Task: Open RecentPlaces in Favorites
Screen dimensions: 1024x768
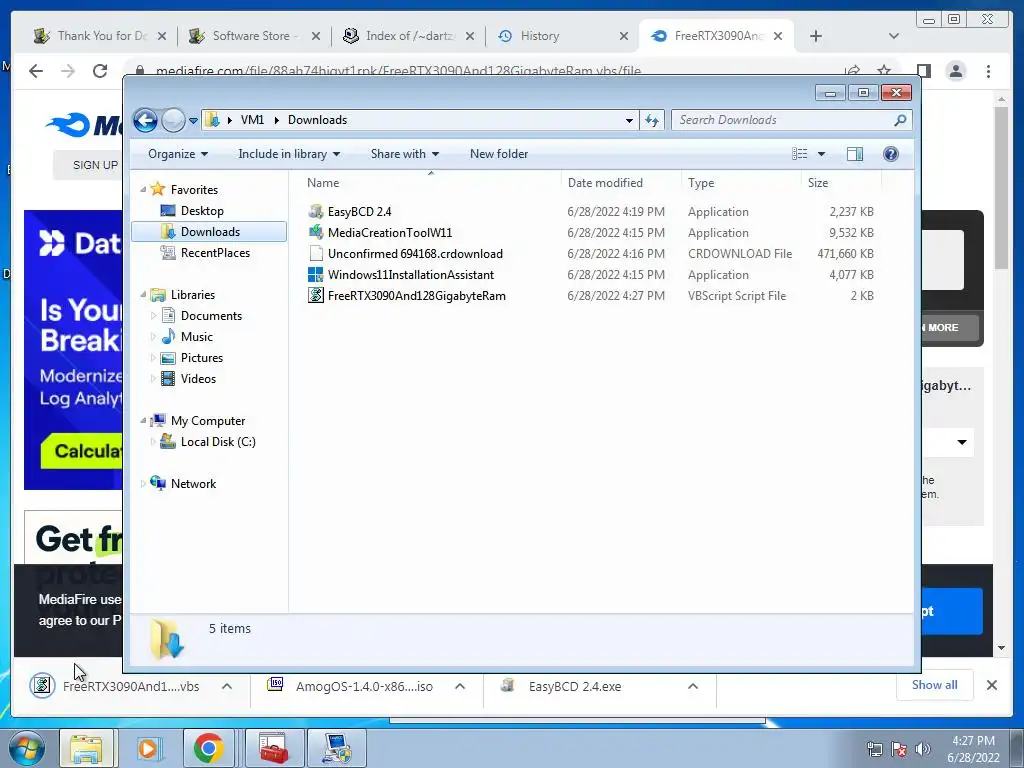Action: (215, 253)
